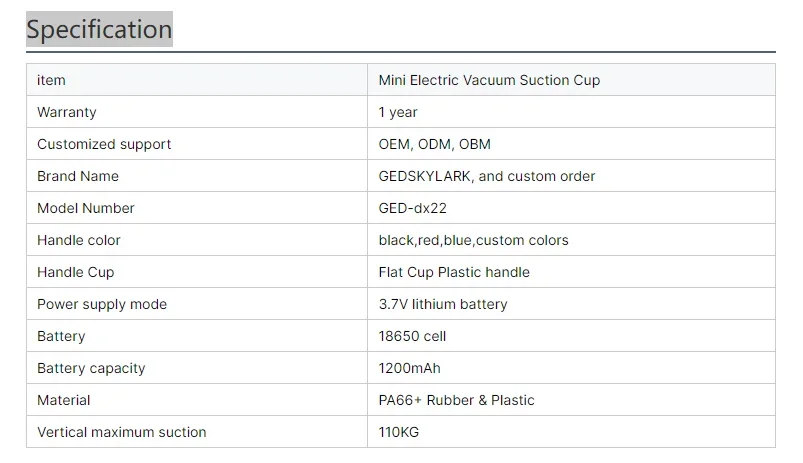Click the Power supply mode label
Image resolution: width=803 pixels, height=463 pixels.
pyautogui.click(x=102, y=304)
